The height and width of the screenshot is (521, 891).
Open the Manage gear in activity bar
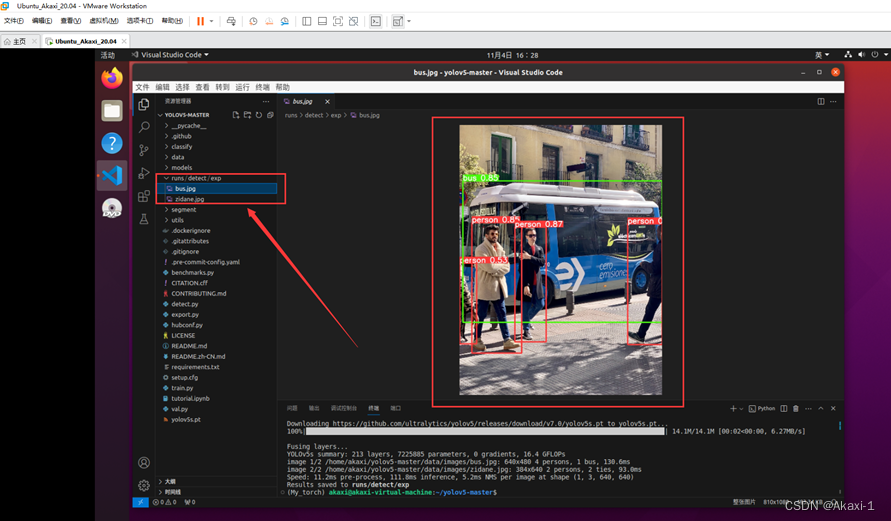click(x=144, y=486)
